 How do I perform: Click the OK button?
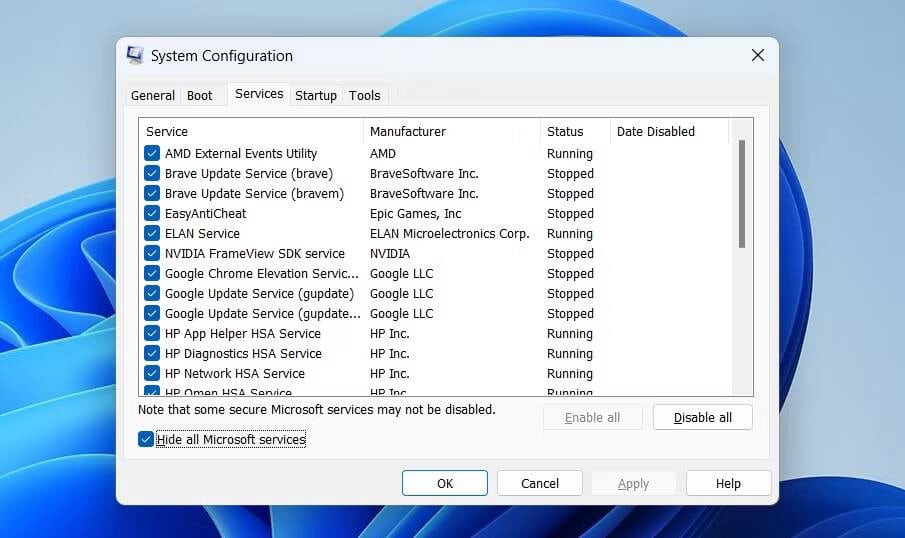445,483
